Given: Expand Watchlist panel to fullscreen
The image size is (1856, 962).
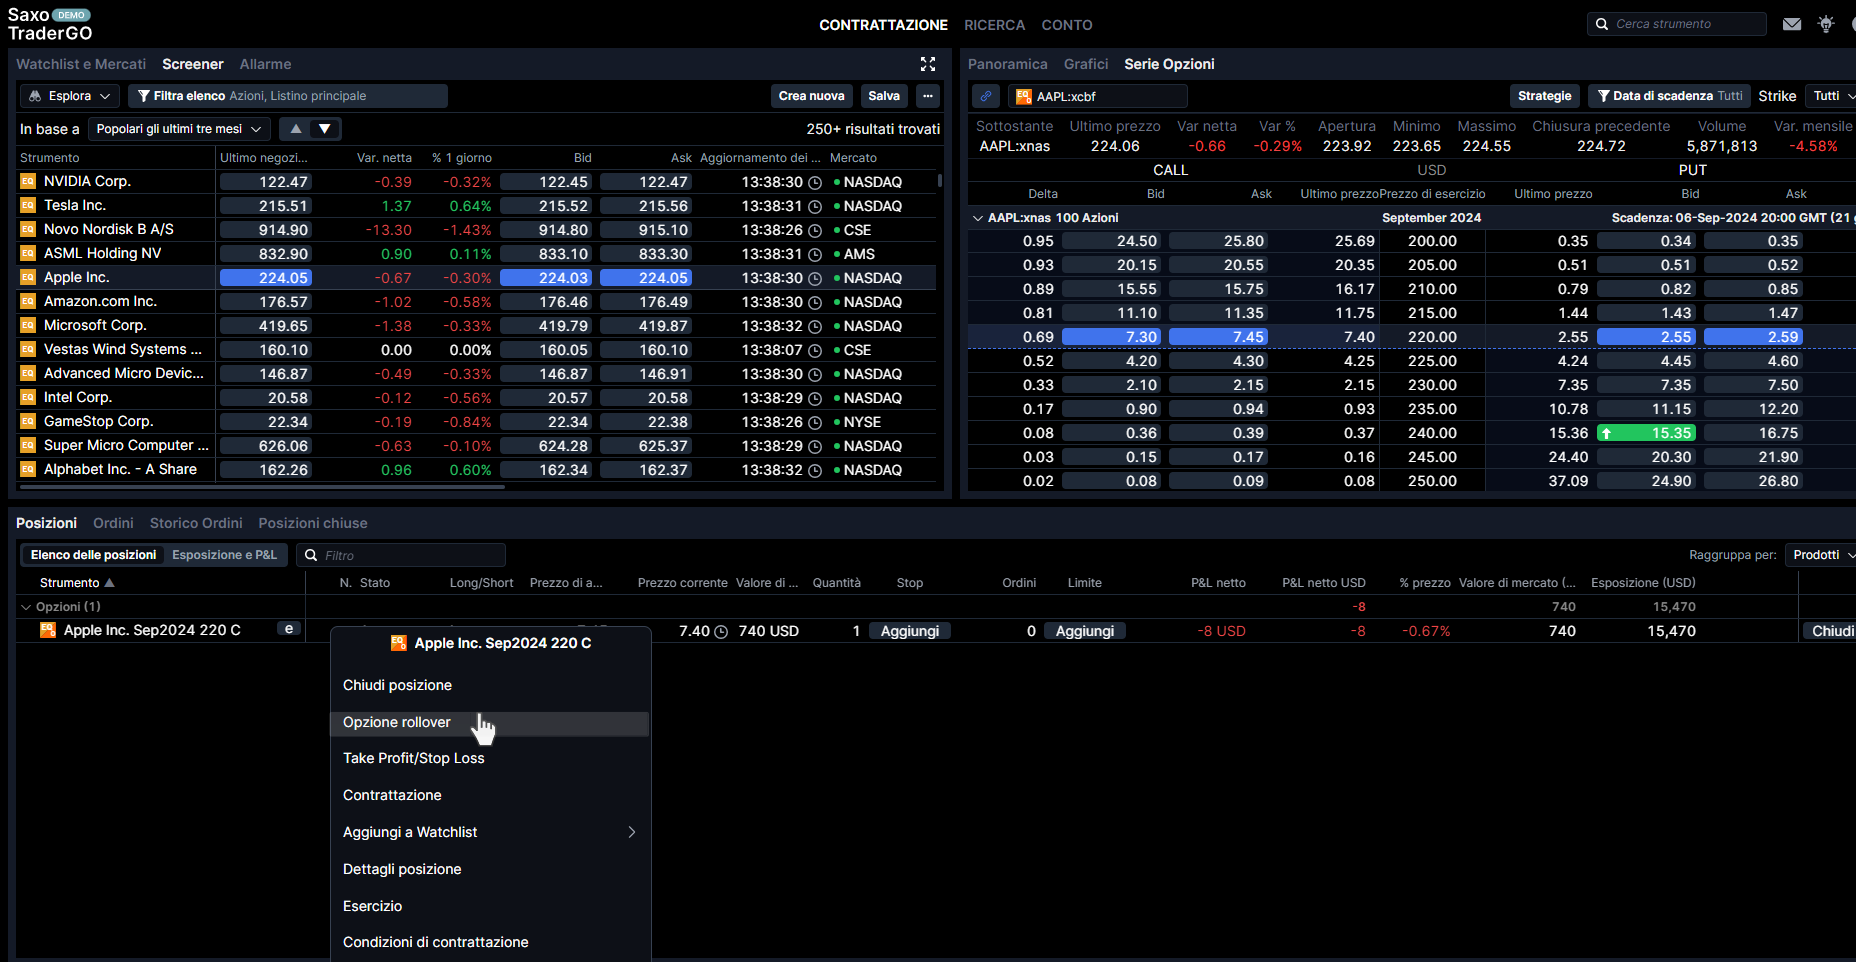Looking at the screenshot, I should pyautogui.click(x=928, y=64).
